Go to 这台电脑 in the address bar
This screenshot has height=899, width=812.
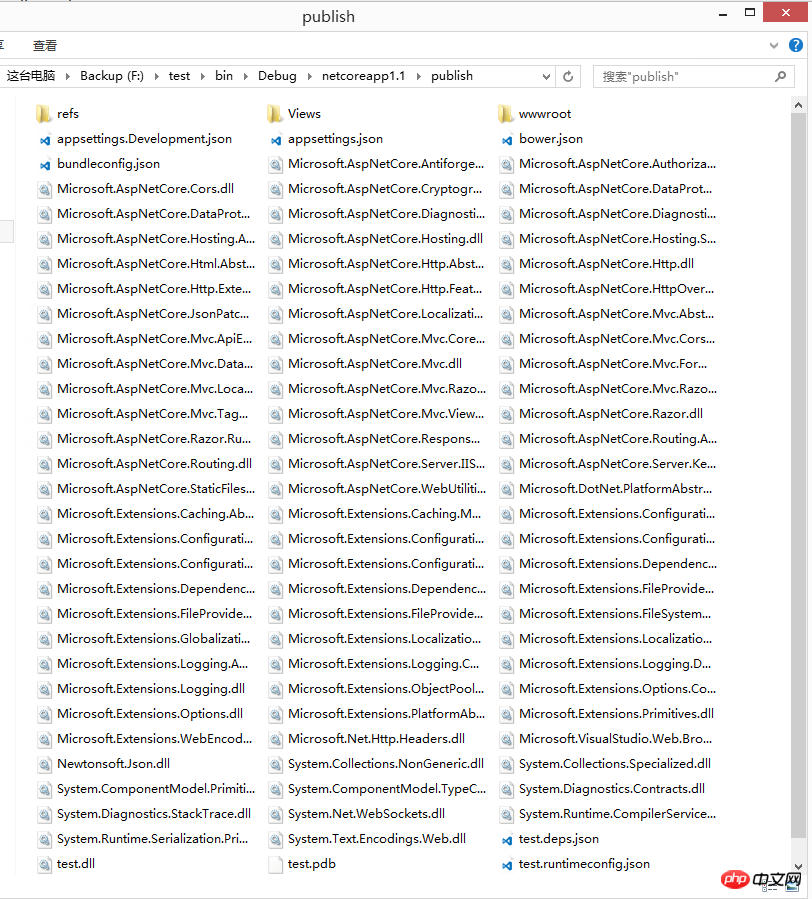(x=31, y=76)
